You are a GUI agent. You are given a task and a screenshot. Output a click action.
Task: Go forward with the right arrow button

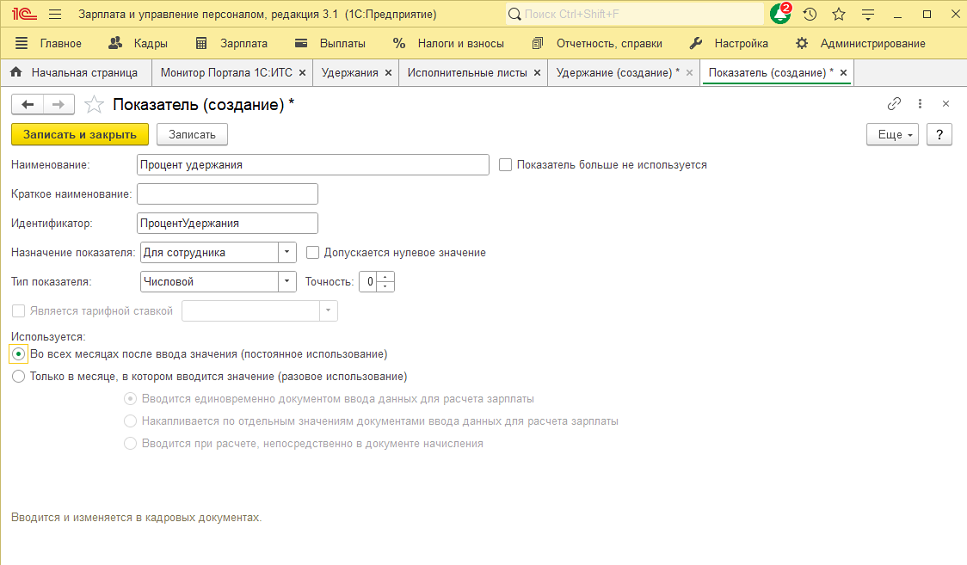[x=59, y=104]
